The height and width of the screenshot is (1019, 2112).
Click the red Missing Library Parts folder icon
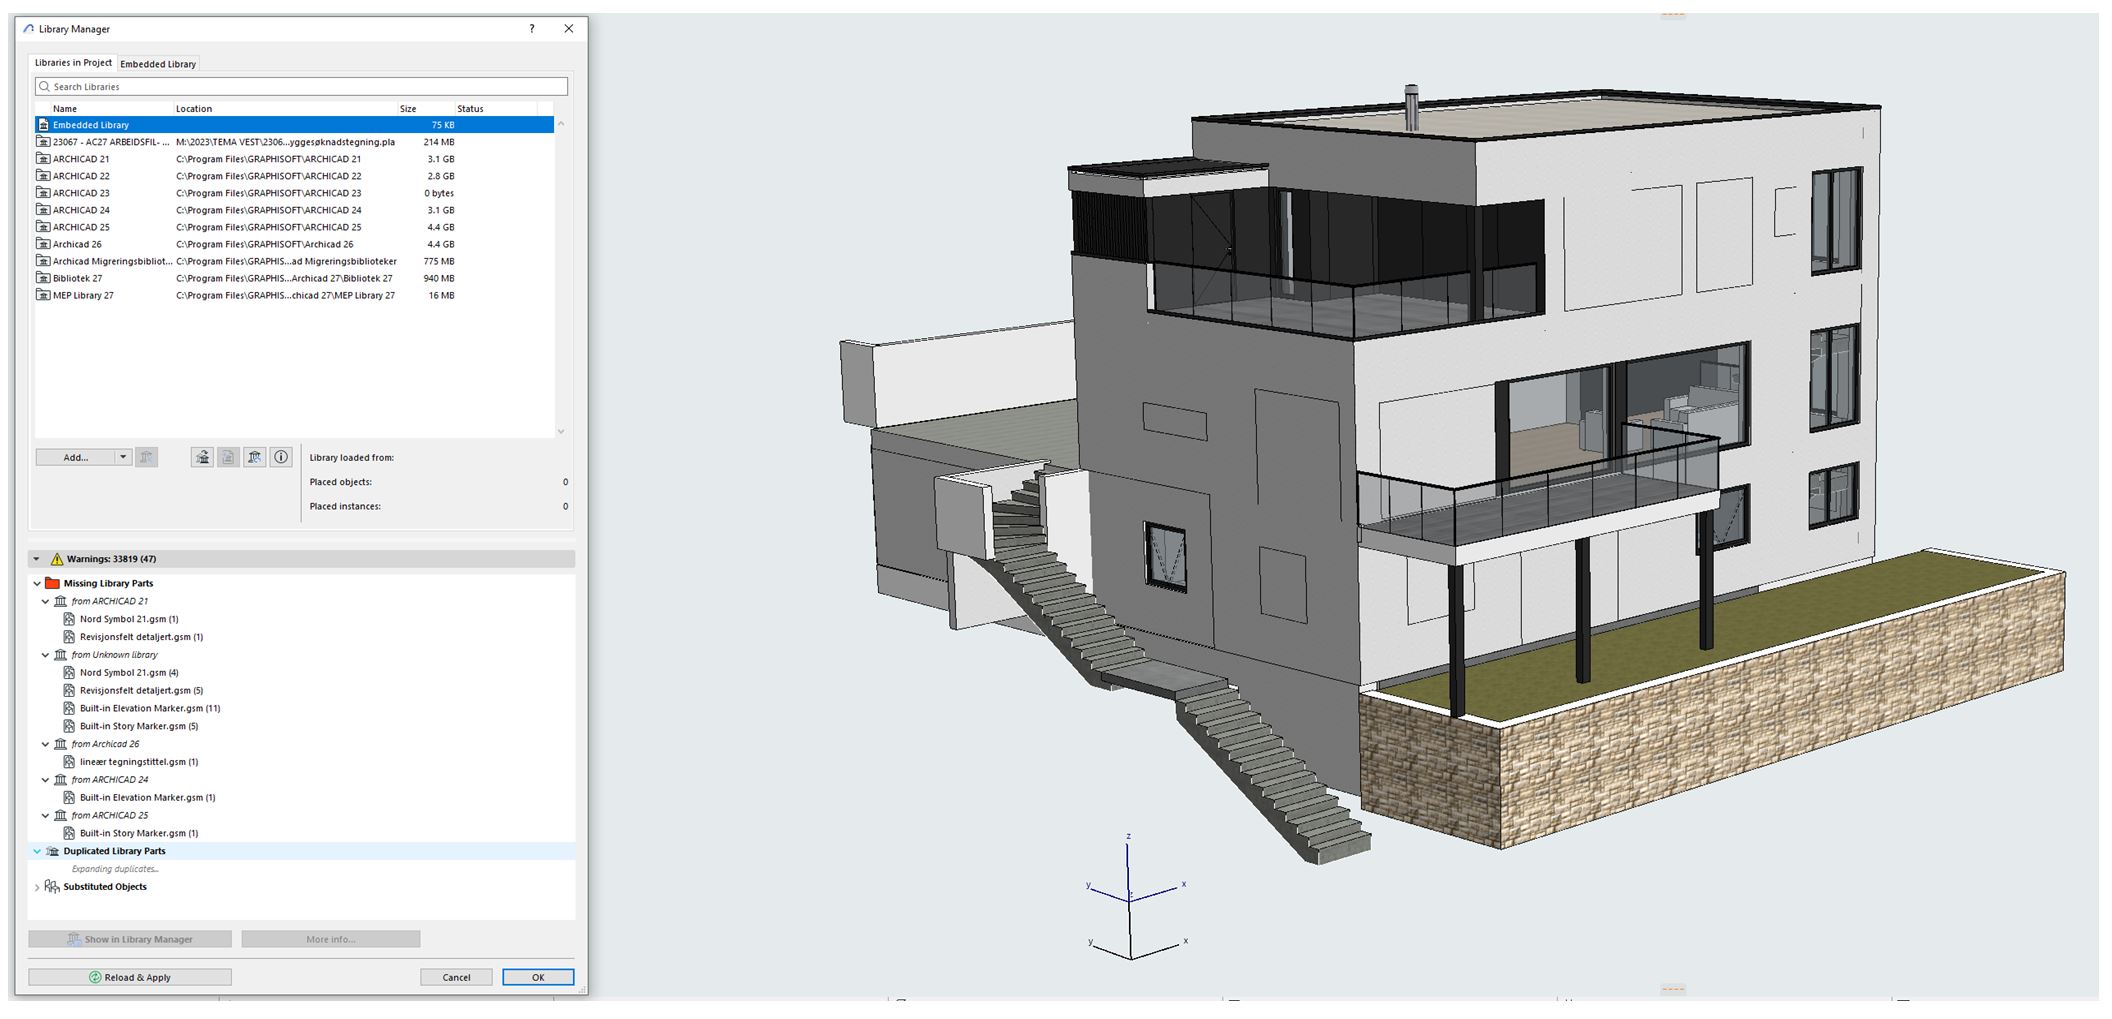52,583
